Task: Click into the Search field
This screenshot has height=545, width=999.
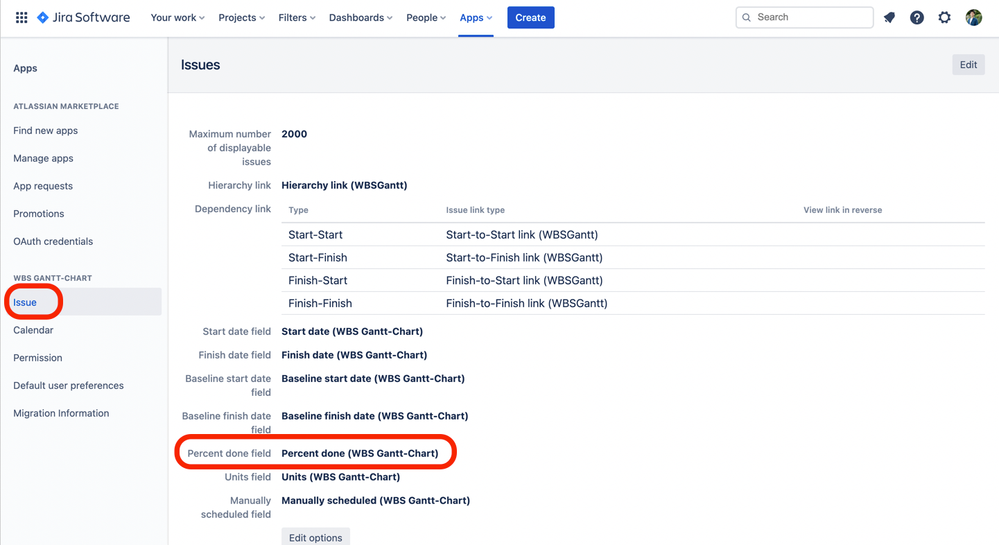Action: [x=805, y=18]
